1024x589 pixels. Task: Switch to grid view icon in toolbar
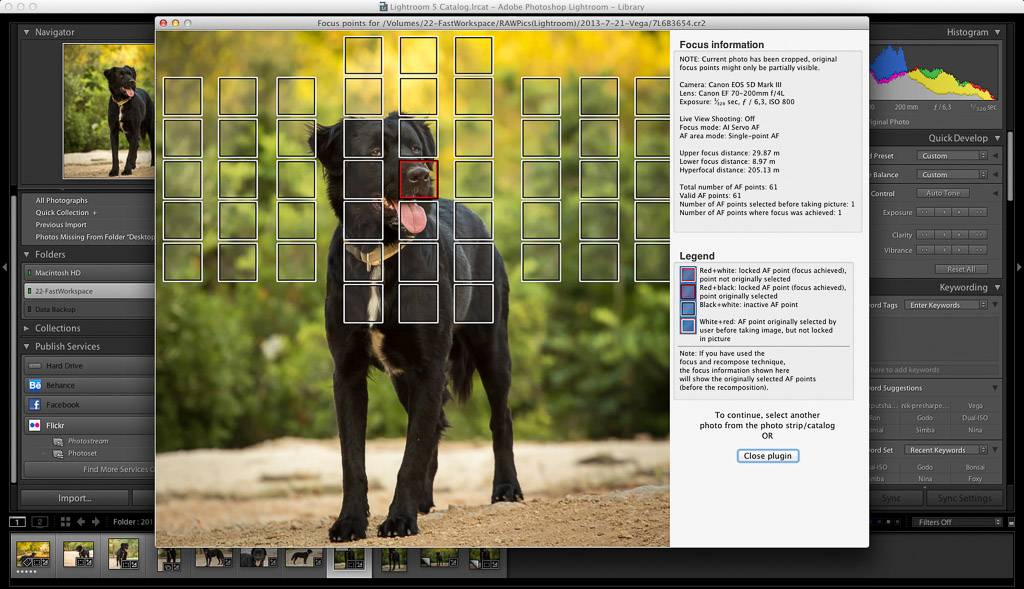click(x=65, y=522)
